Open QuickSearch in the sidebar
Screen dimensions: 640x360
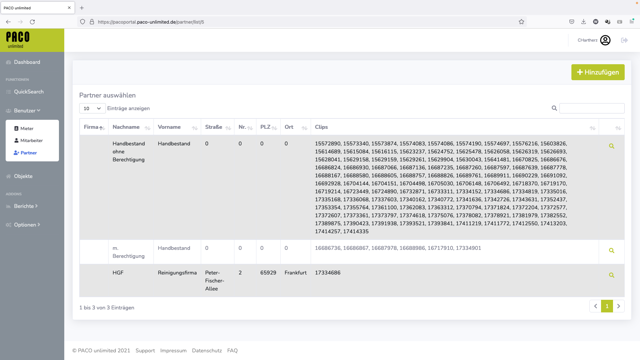[x=29, y=92]
